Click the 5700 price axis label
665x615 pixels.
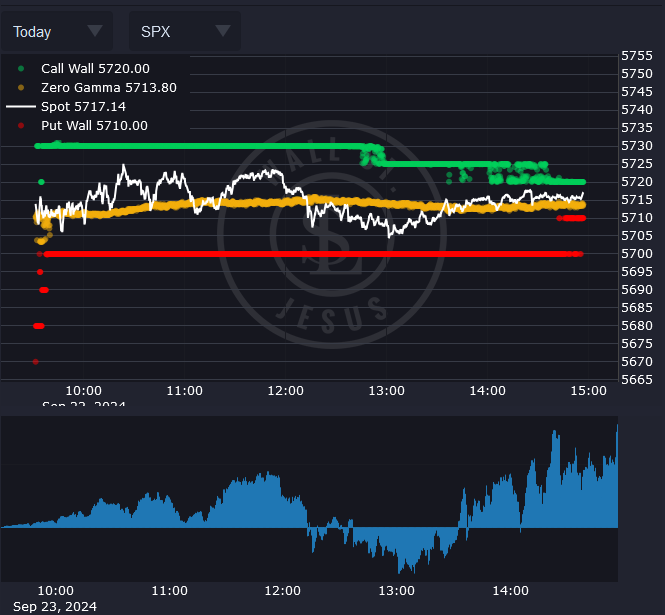point(637,254)
